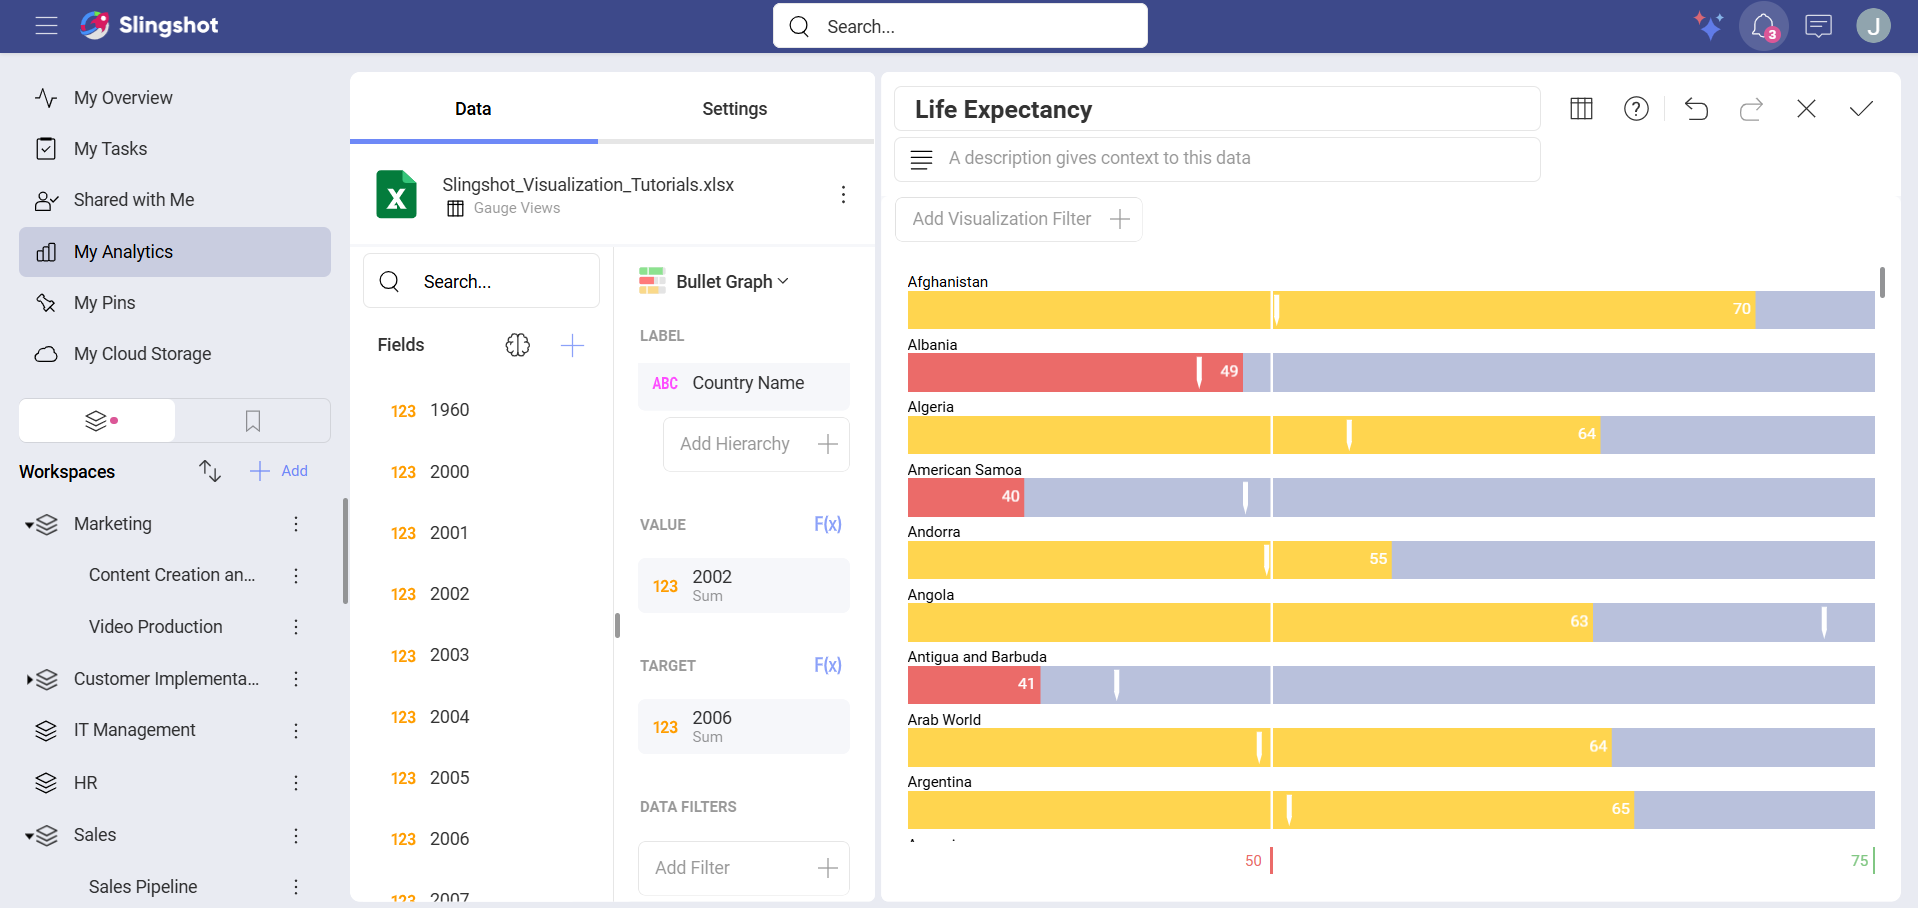Open user profile avatar J

1873,26
